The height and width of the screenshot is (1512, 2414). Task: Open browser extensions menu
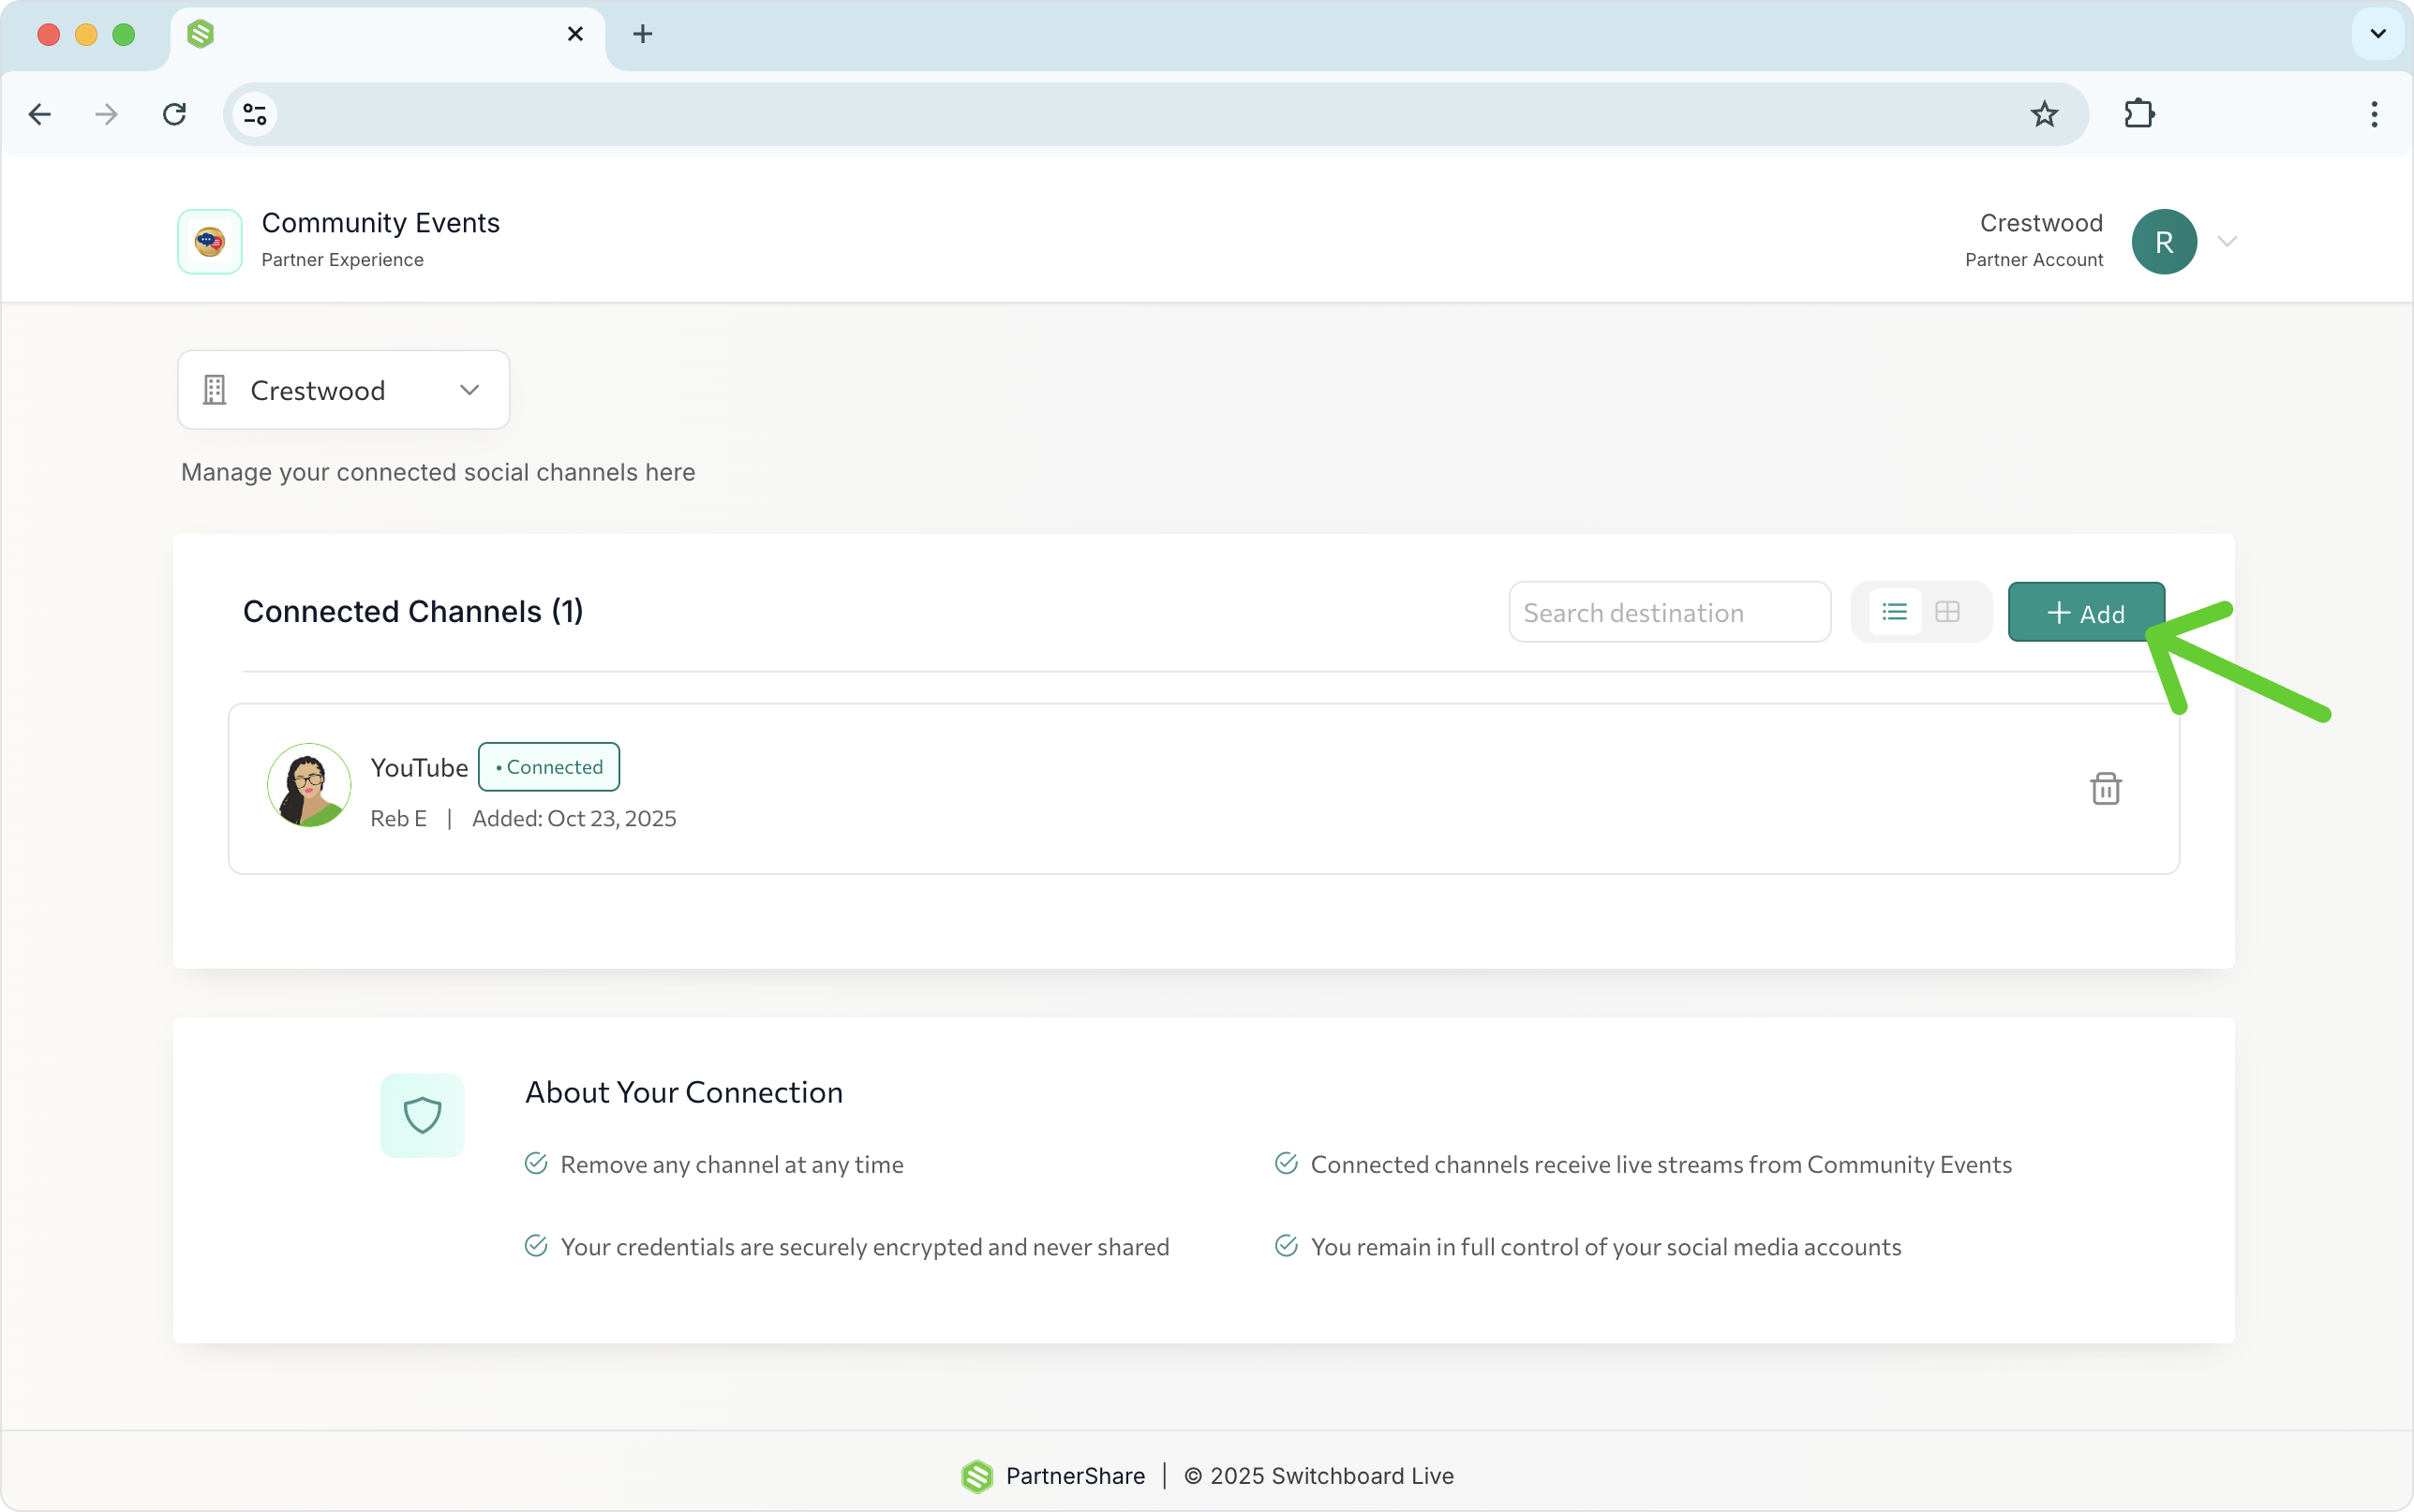[2139, 114]
